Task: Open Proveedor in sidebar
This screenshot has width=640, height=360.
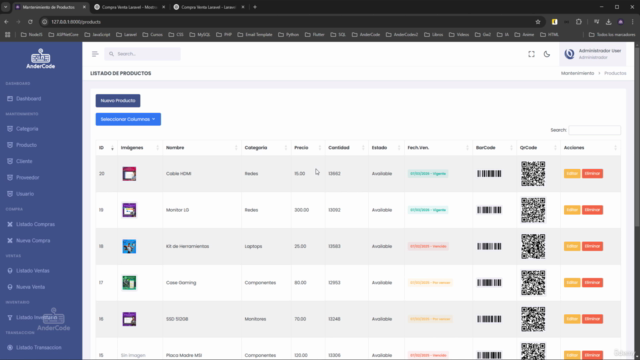Action: tap(27, 178)
